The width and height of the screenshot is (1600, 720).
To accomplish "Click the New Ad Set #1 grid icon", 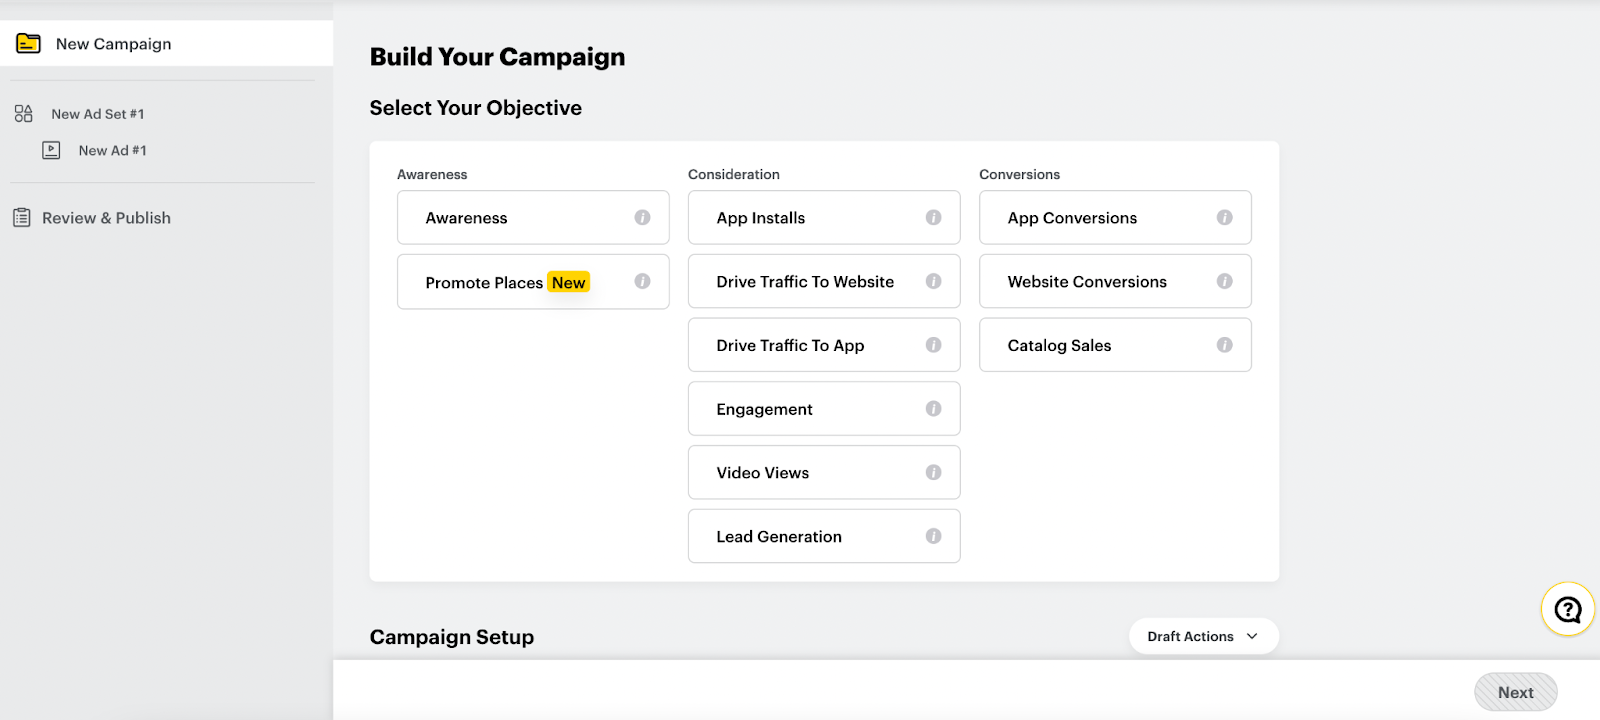I will point(23,114).
